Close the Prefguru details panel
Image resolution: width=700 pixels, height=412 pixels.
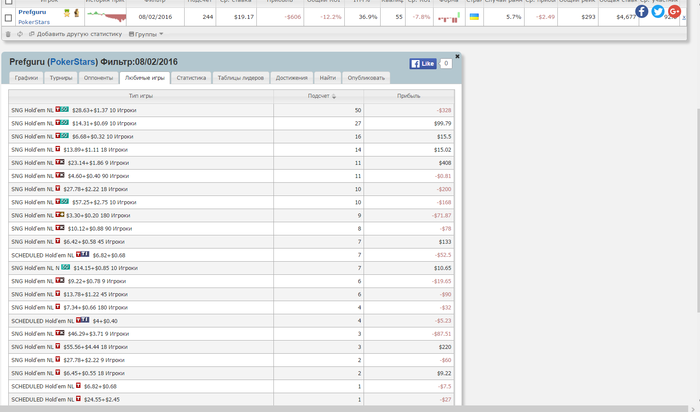(x=457, y=56)
